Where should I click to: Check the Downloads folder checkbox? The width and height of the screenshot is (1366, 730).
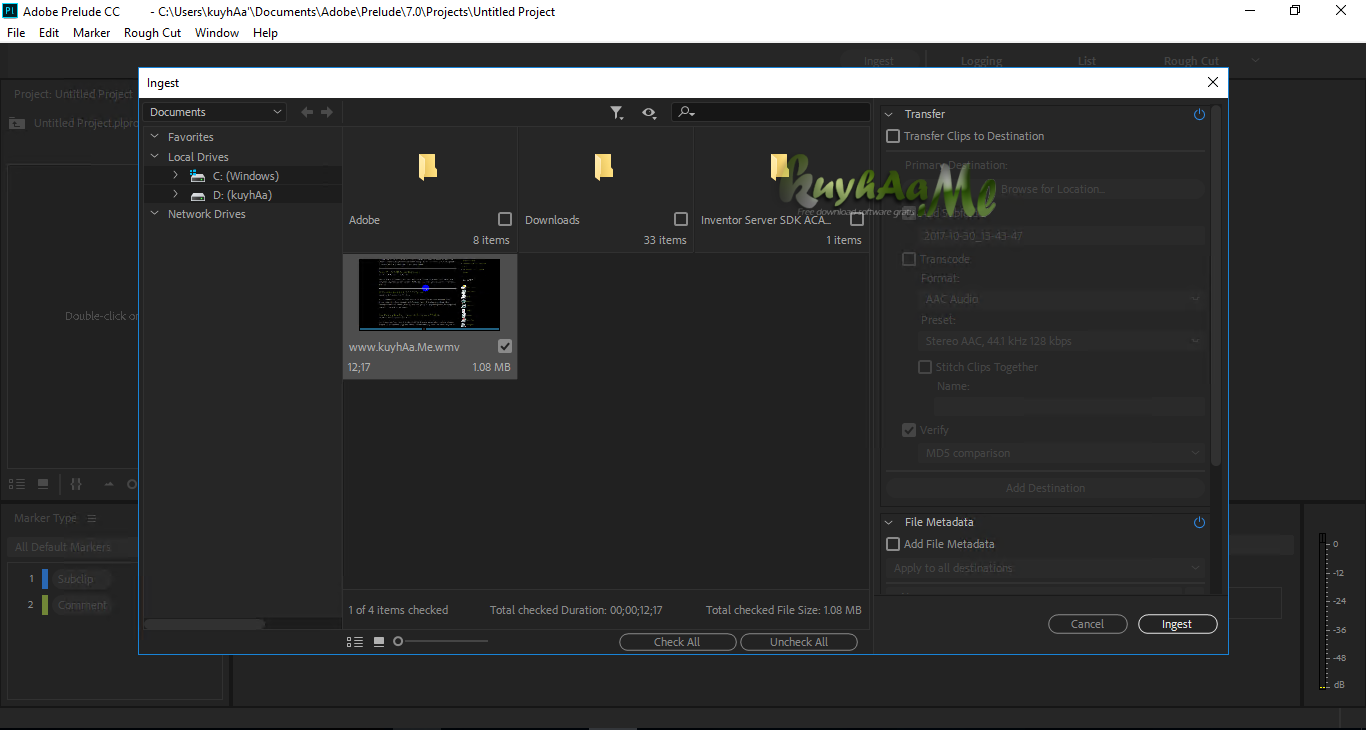pyautogui.click(x=681, y=219)
